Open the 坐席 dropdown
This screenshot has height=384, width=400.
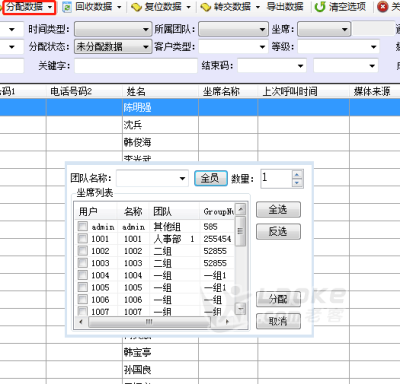click(324, 29)
